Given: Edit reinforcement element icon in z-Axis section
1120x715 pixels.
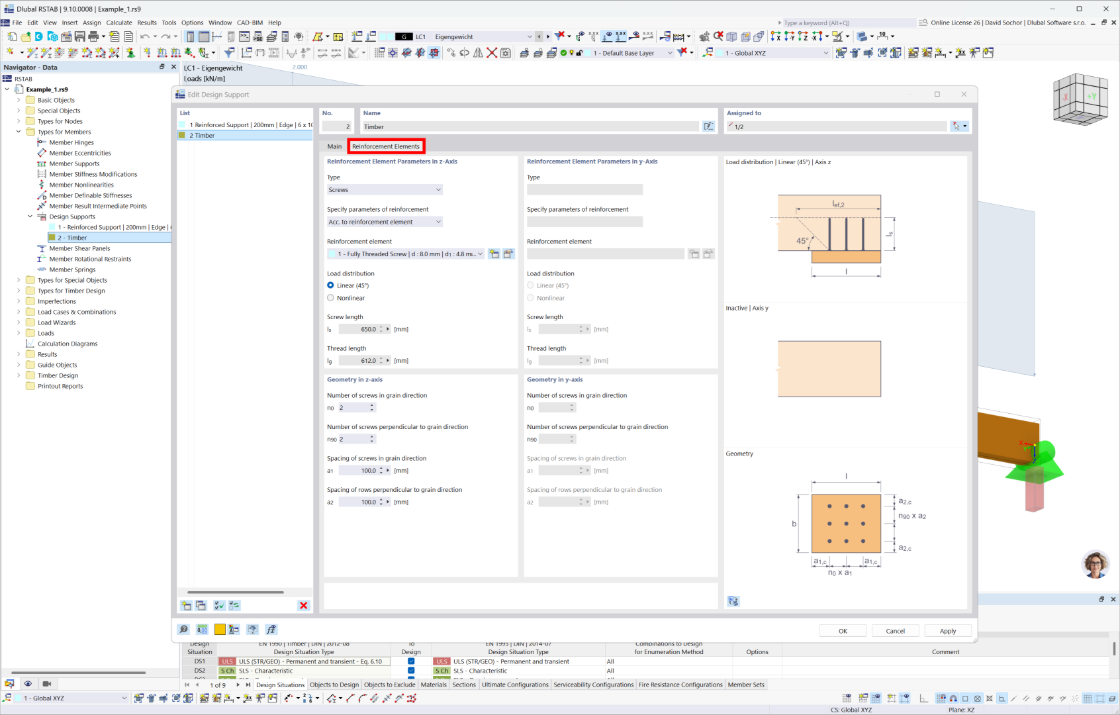Looking at the screenshot, I should click(509, 254).
